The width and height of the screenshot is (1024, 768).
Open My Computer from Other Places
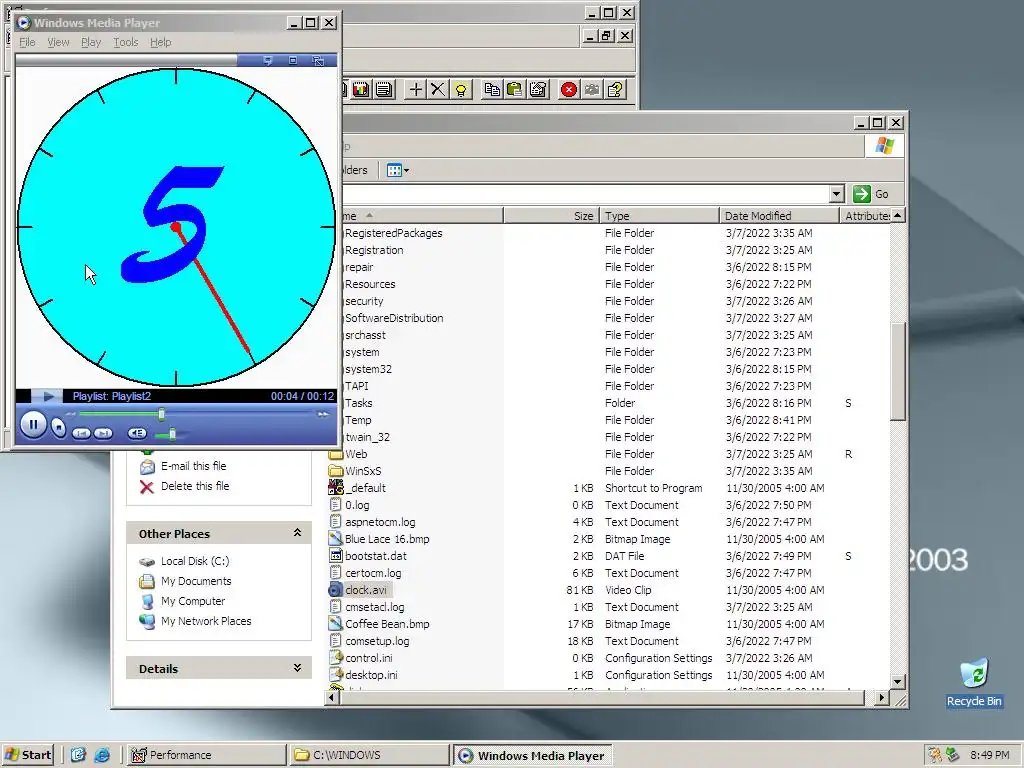(x=193, y=601)
